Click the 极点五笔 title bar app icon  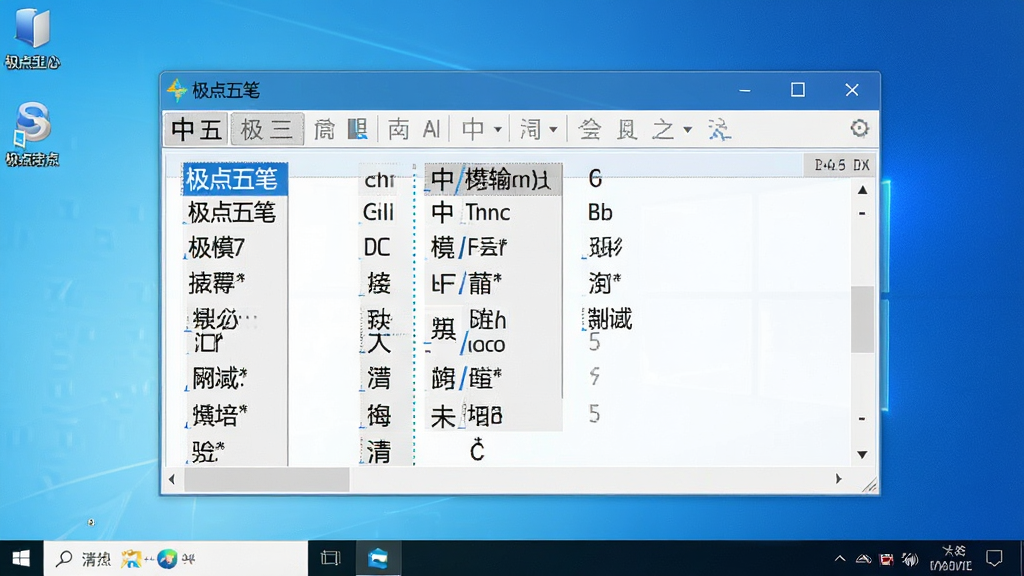coord(176,90)
